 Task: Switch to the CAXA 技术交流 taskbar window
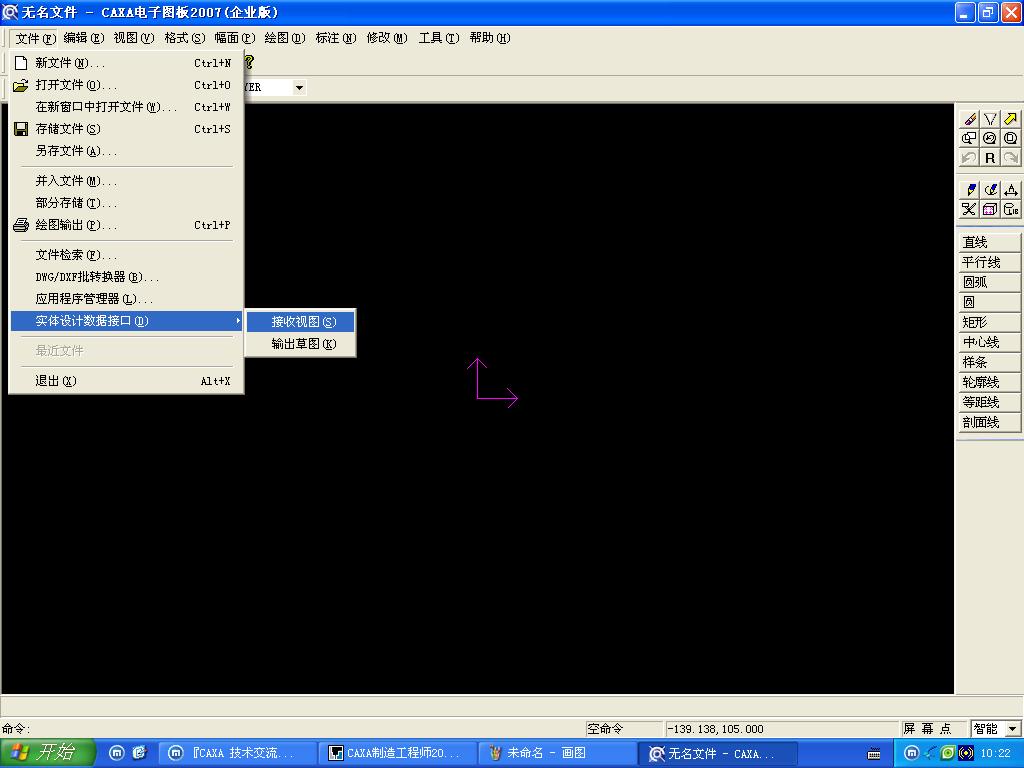239,754
